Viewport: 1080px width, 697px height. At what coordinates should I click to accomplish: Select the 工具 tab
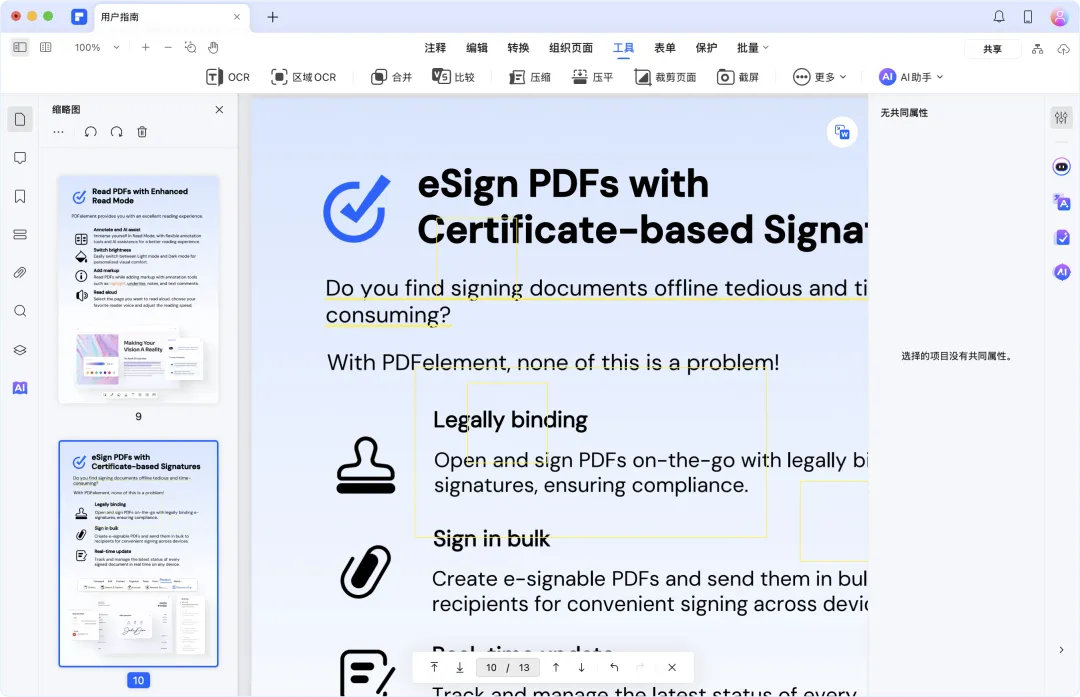pos(623,48)
